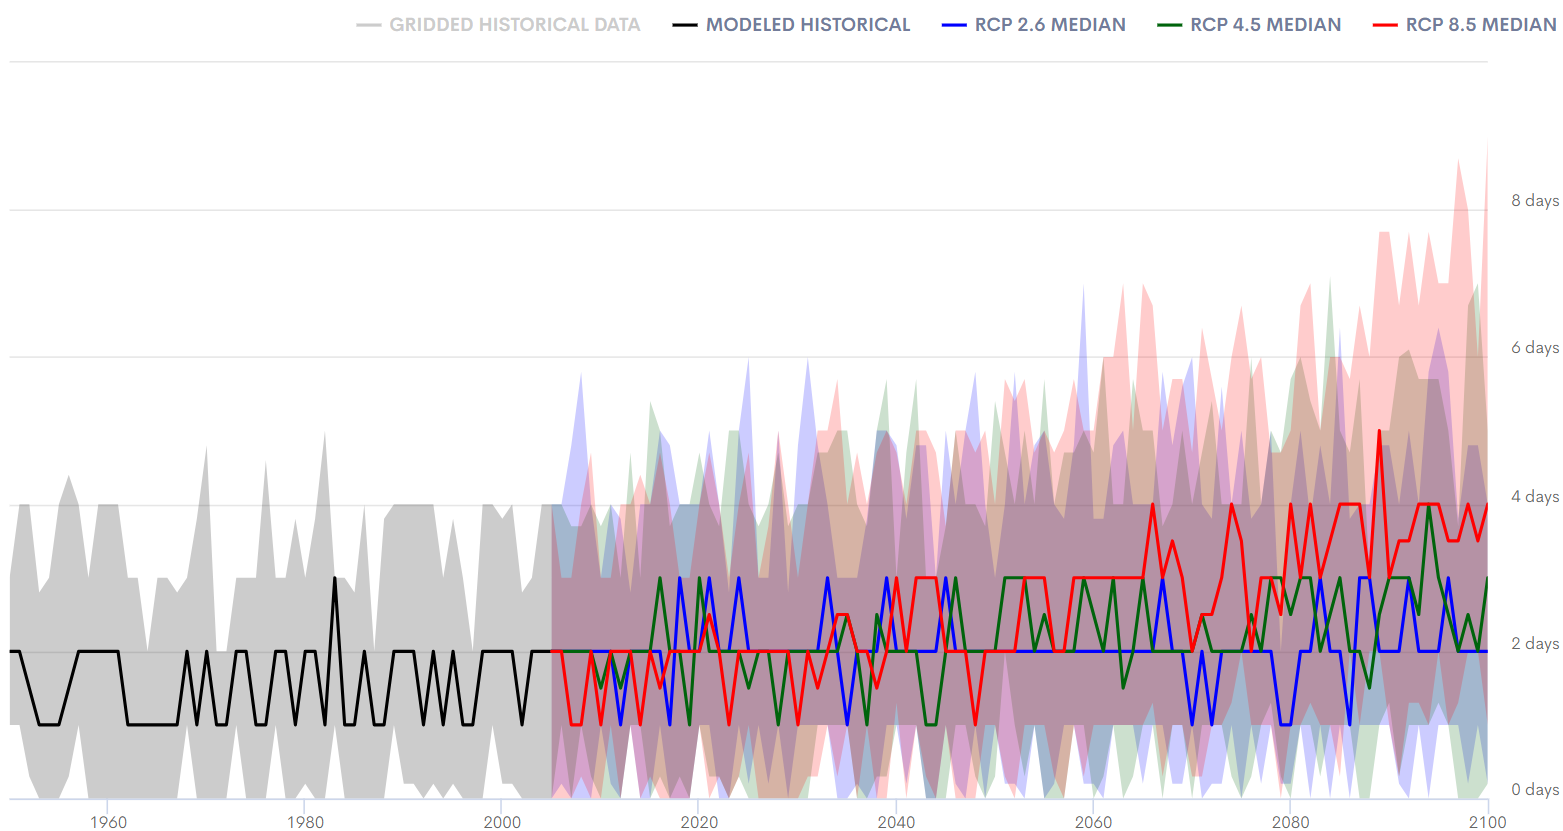Click the 0 days y-axis label
This screenshot has width=1563, height=831.
point(1535,790)
